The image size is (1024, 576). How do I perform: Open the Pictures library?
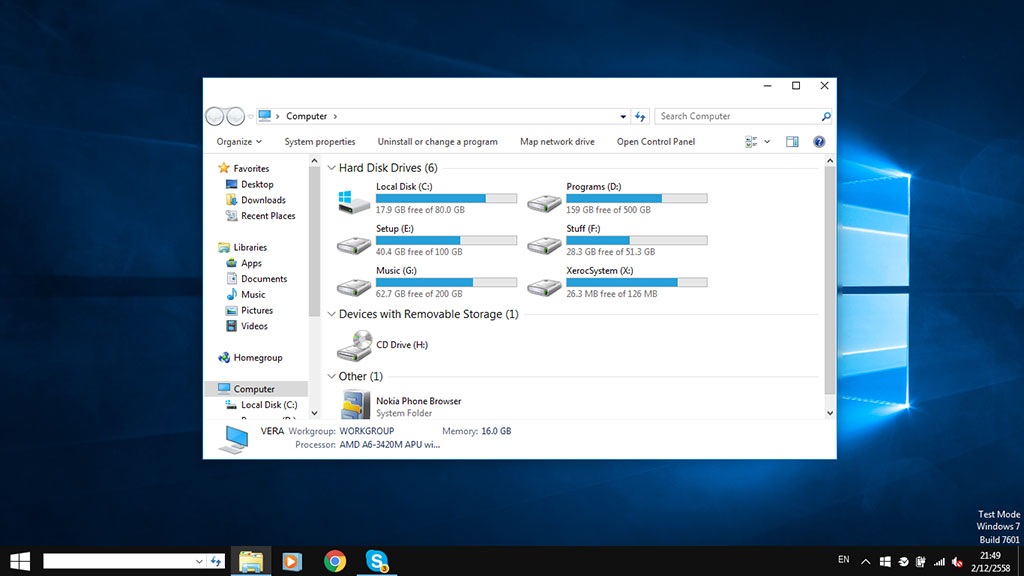click(x=257, y=310)
